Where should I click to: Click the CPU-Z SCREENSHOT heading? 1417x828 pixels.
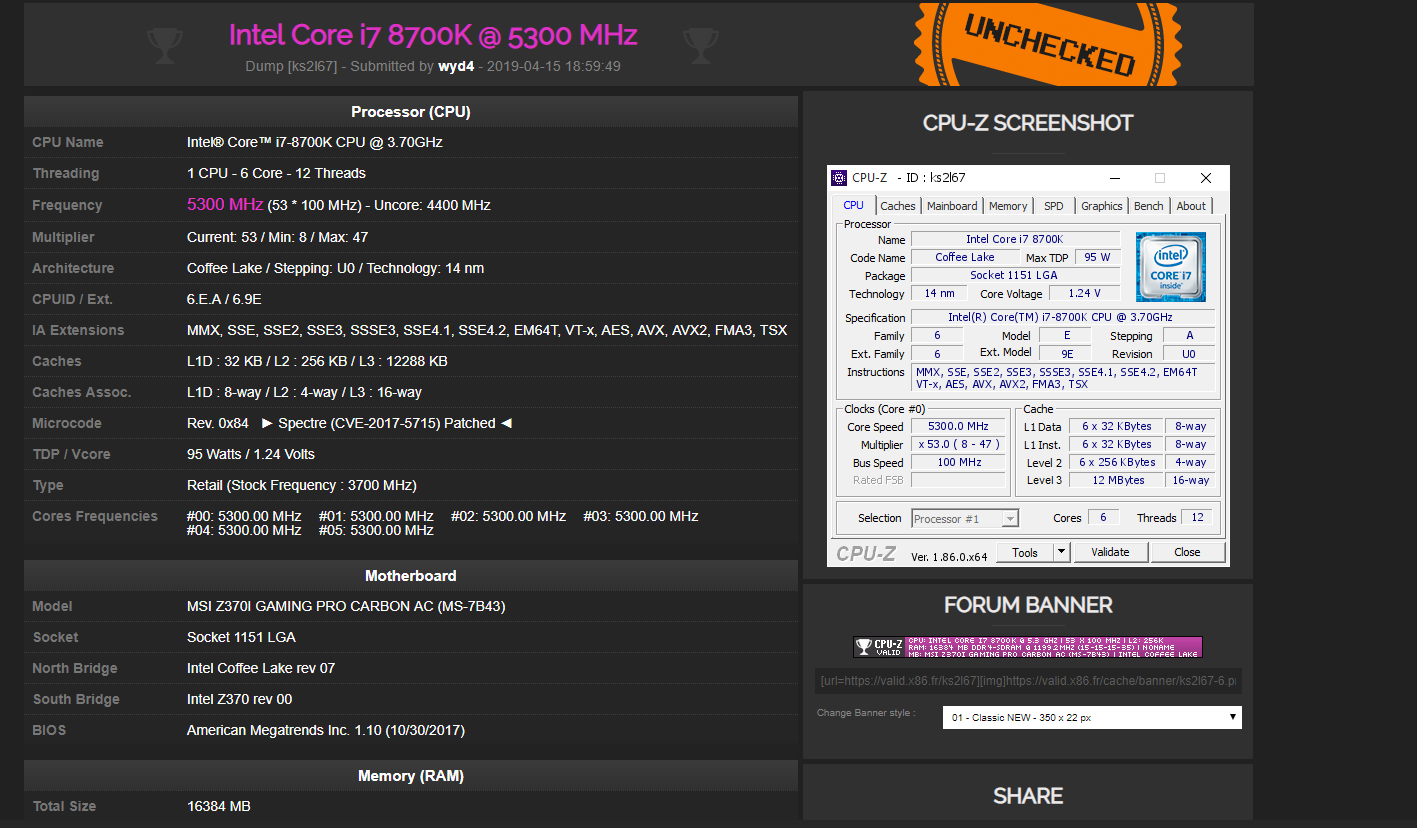point(1028,123)
